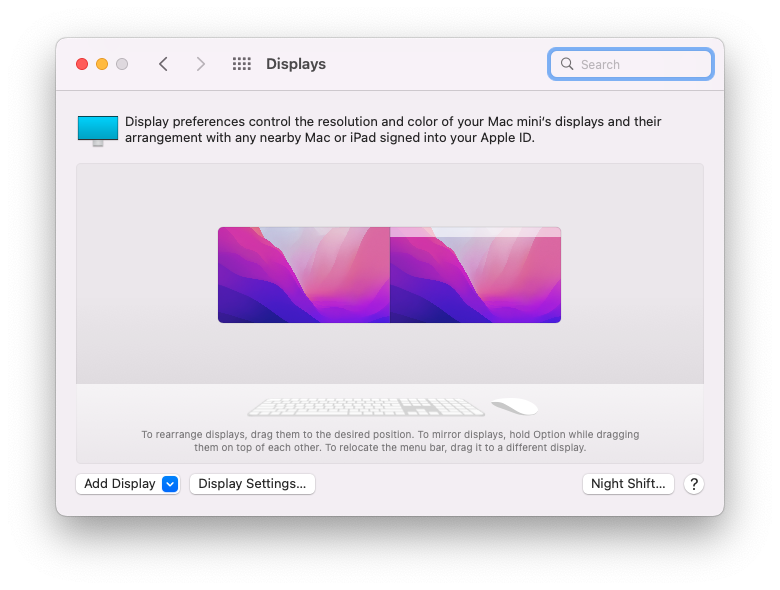Click the white menu bar strip on the right display

click(476, 232)
